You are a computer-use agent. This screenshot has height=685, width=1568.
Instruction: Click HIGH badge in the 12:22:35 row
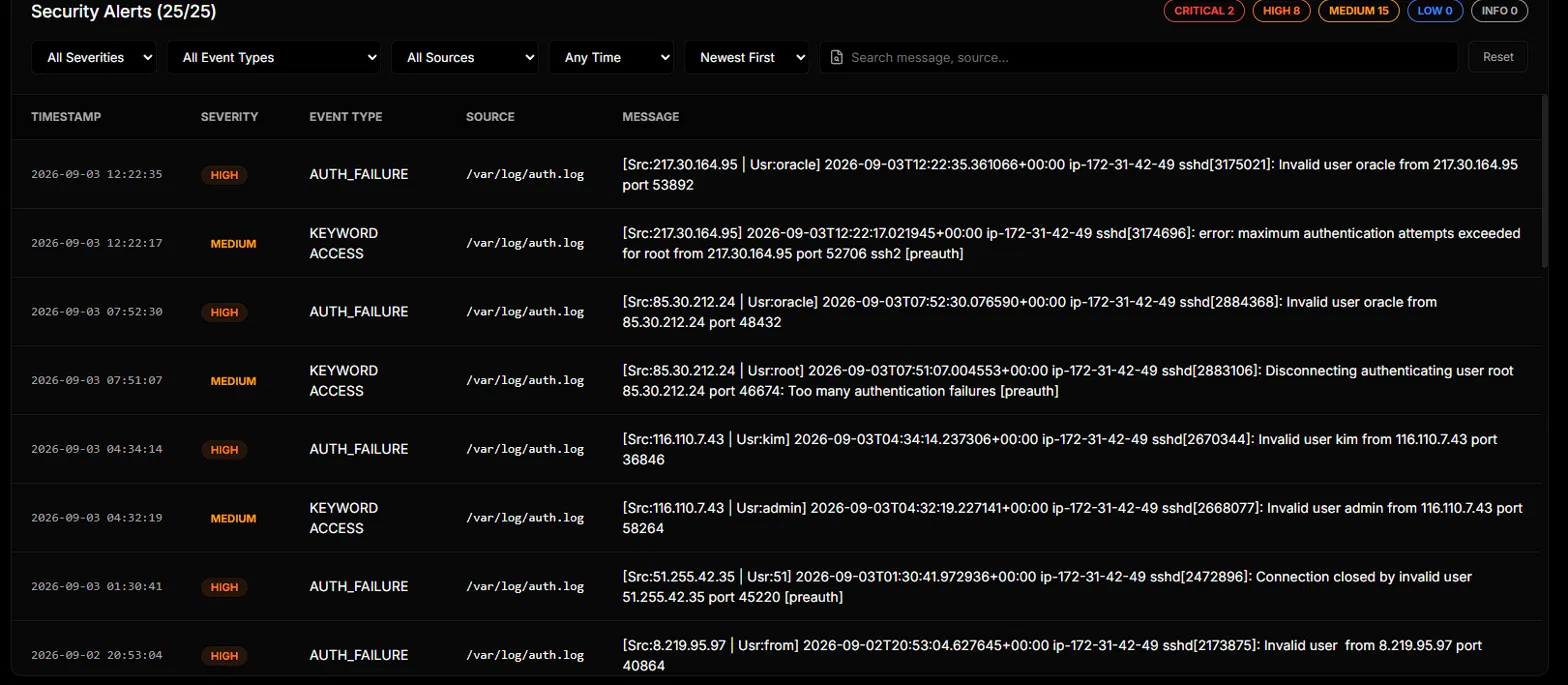[224, 175]
